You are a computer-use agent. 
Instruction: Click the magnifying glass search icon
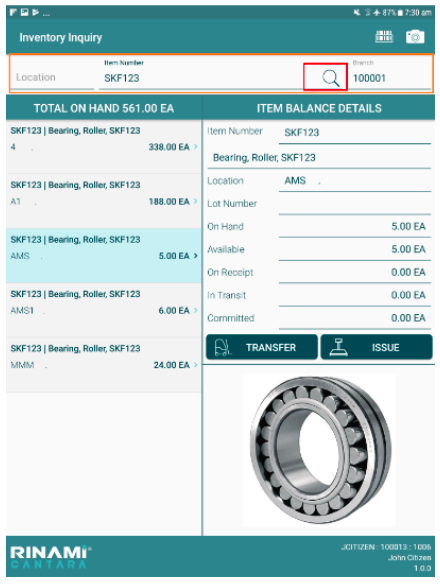[331, 78]
